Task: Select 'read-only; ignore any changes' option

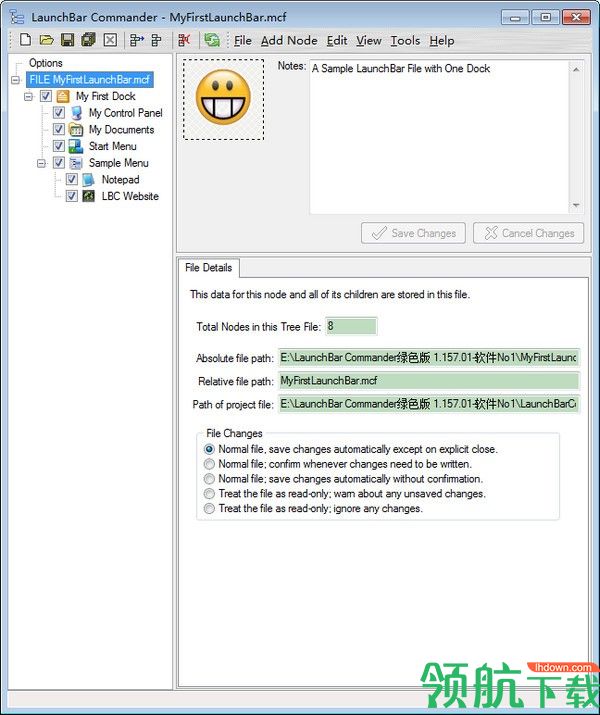Action: tap(209, 508)
